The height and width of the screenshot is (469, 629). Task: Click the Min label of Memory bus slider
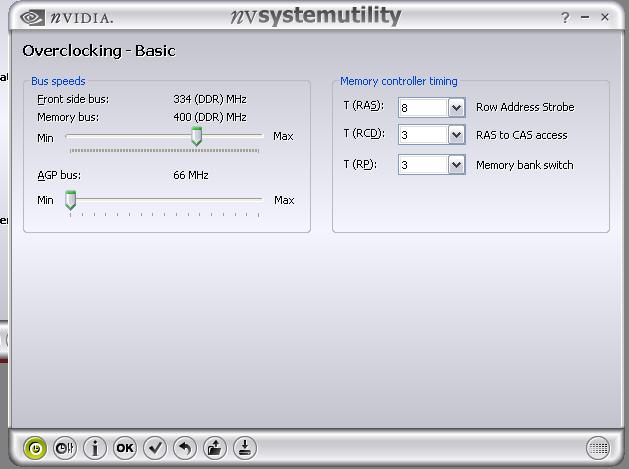click(x=45, y=138)
